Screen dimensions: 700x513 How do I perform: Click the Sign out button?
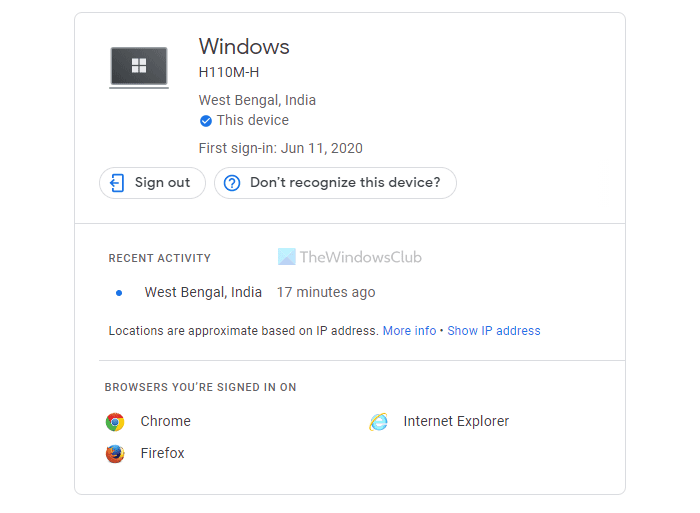coord(152,183)
